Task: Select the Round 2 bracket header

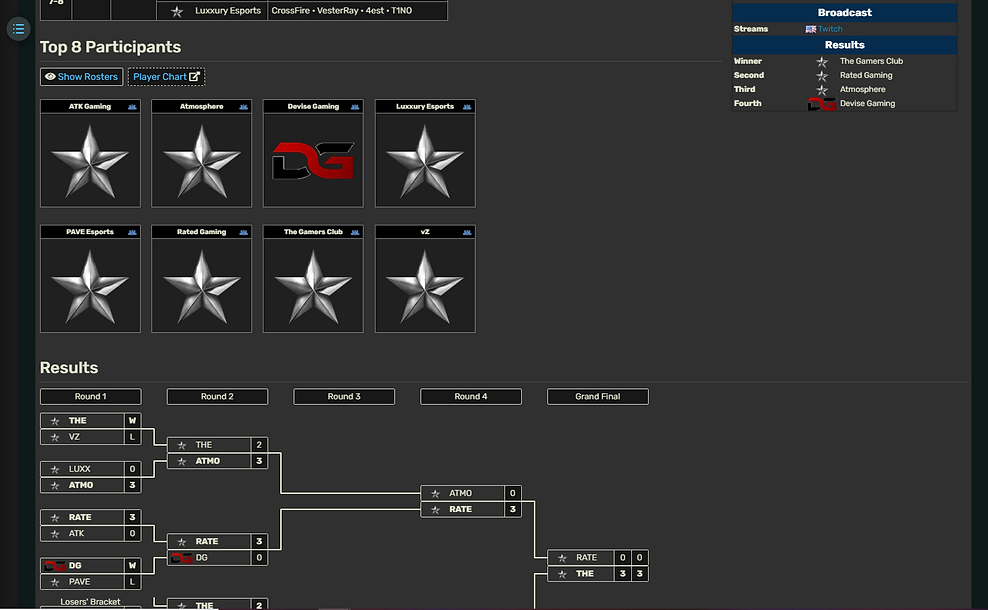Action: click(x=217, y=396)
